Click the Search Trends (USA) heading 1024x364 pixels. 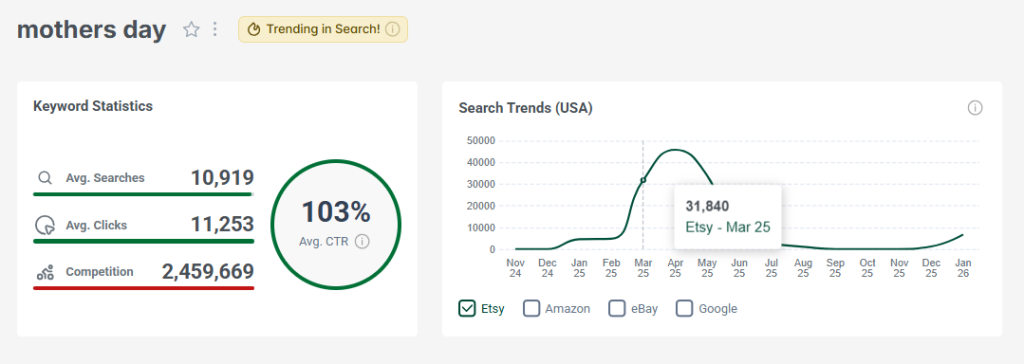[526, 108]
